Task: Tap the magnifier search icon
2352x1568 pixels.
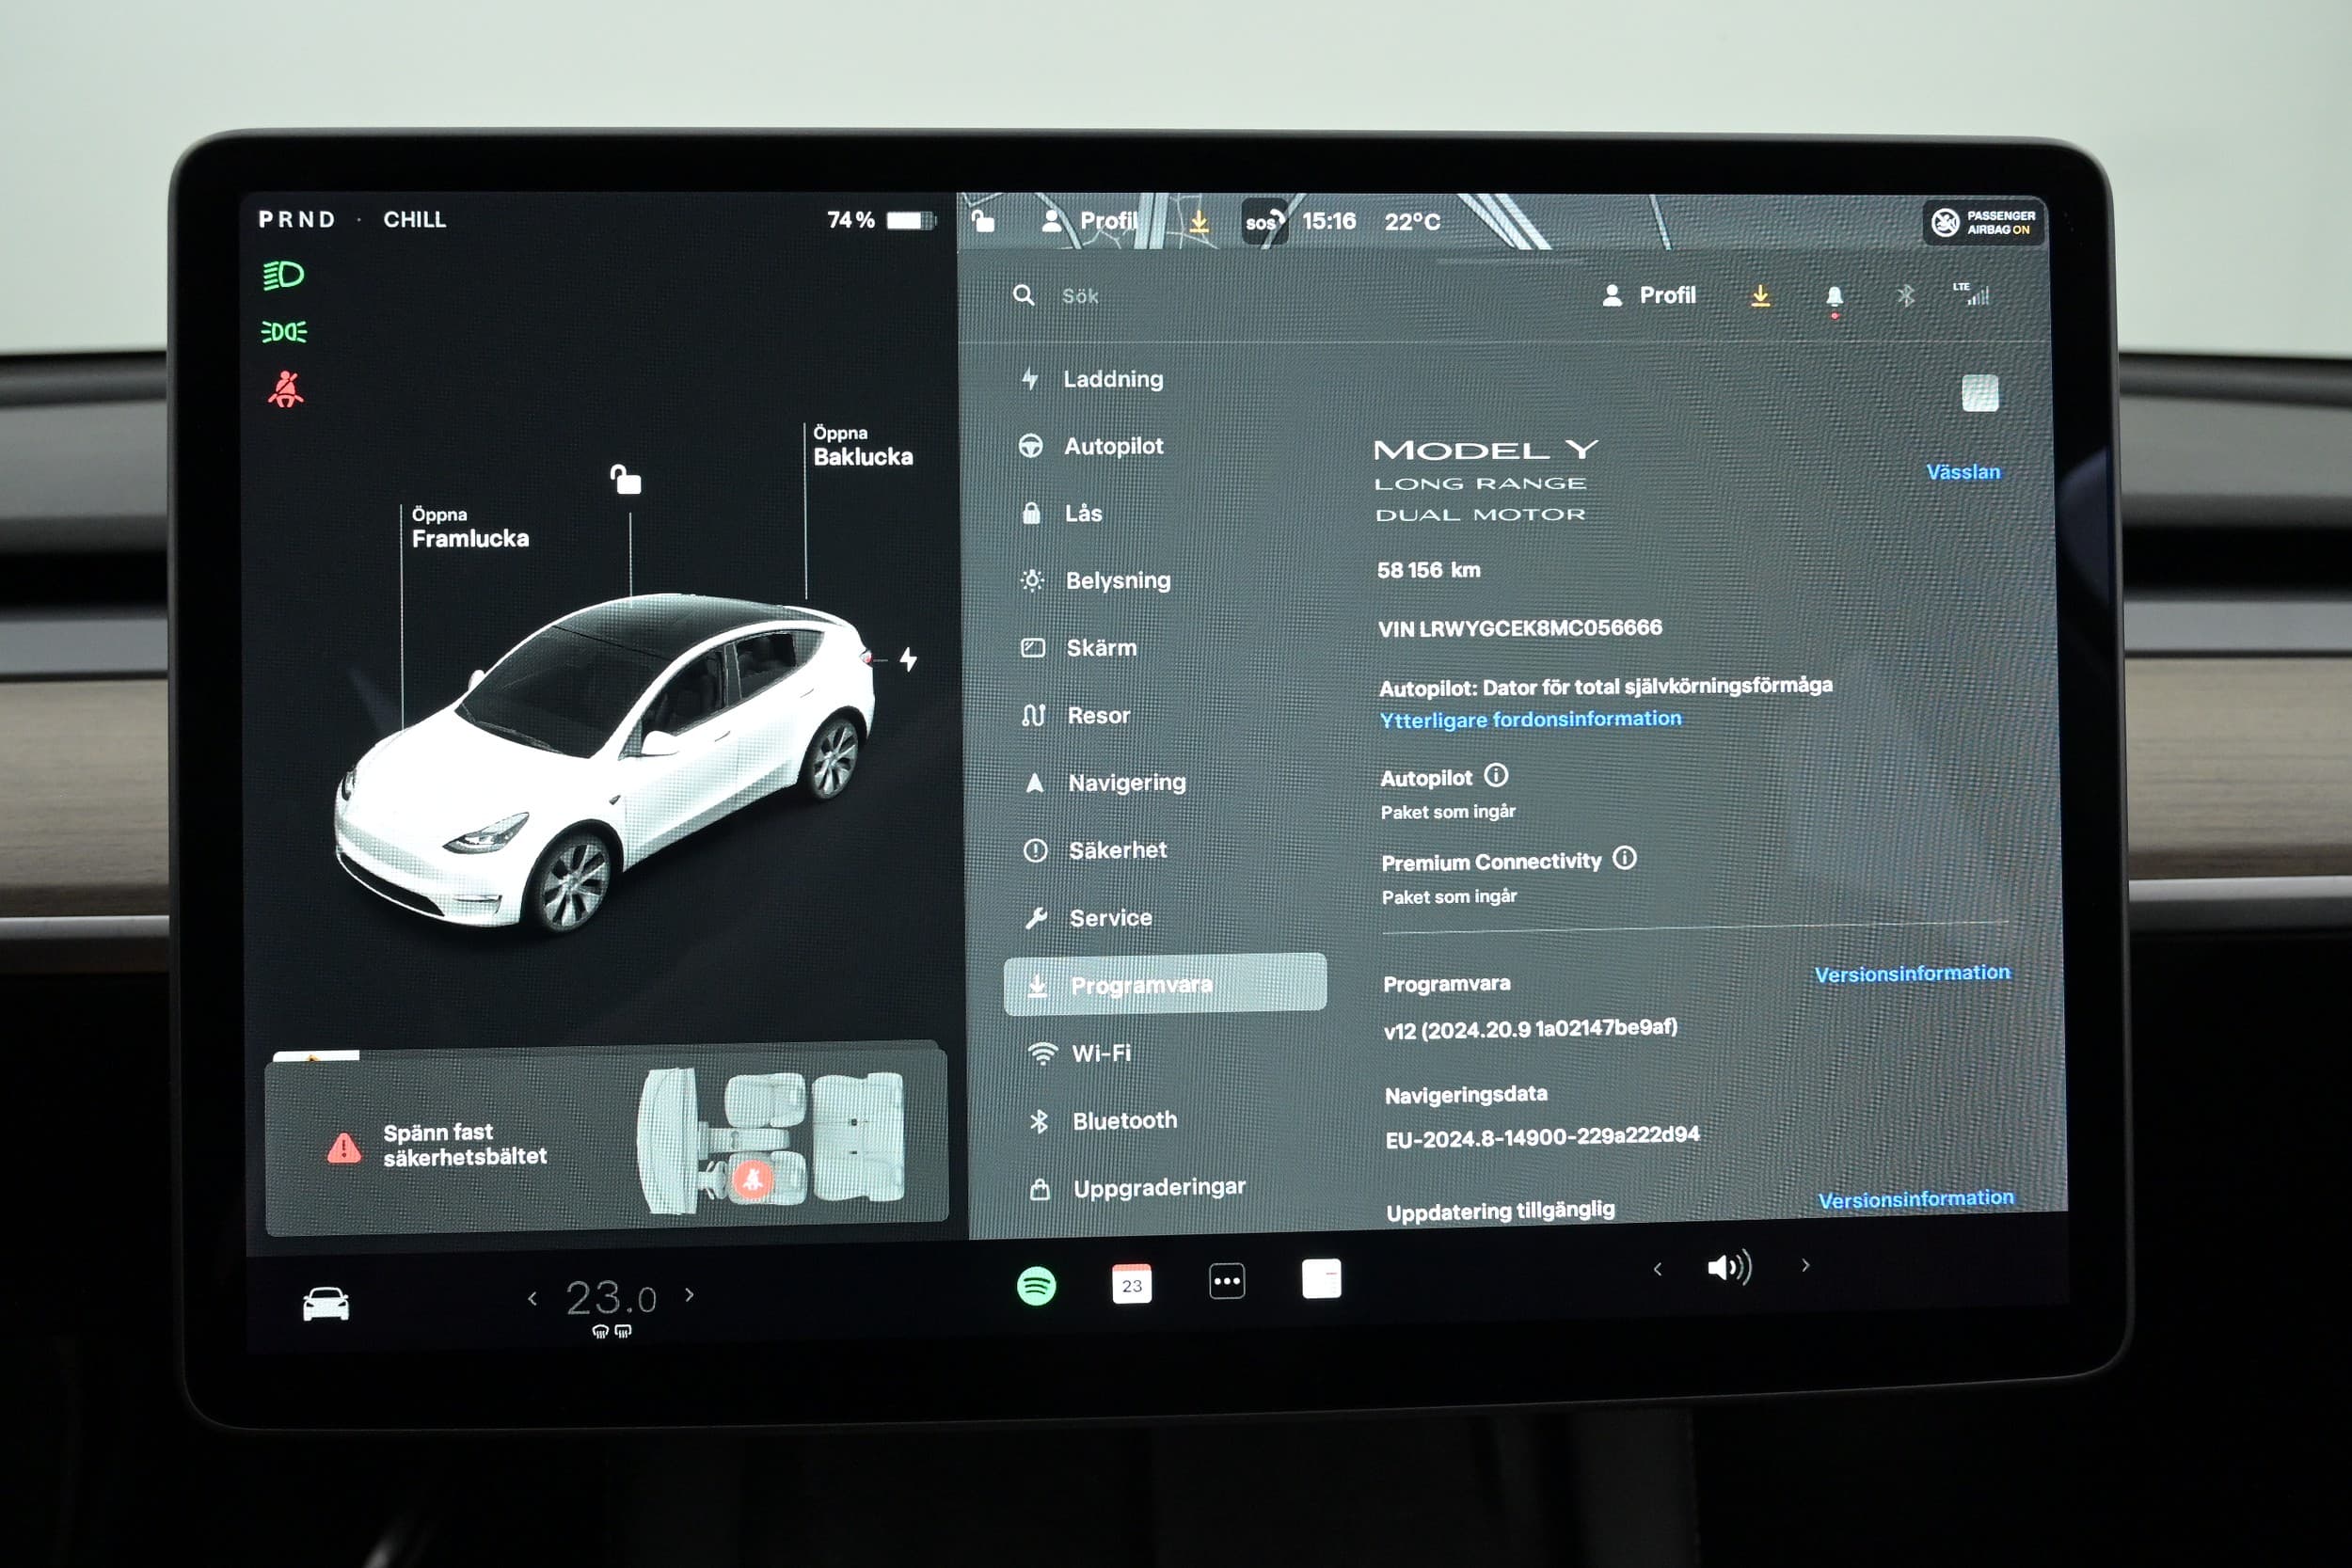Action: pos(1024,295)
